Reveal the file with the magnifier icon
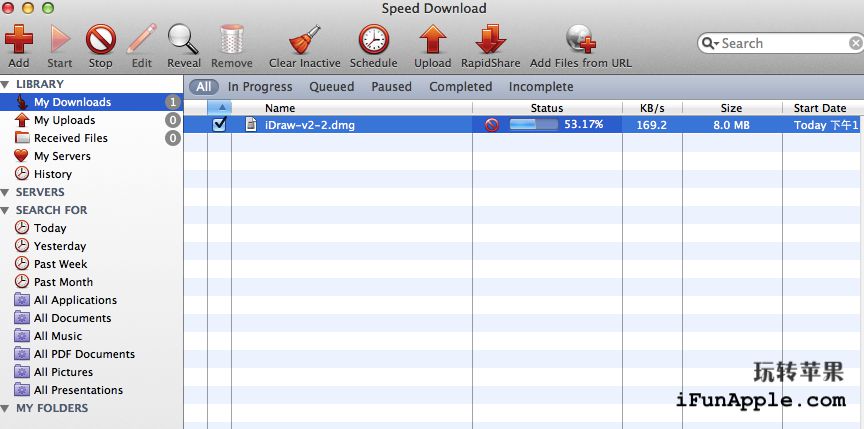Viewport: 864px width, 429px height. tap(183, 40)
